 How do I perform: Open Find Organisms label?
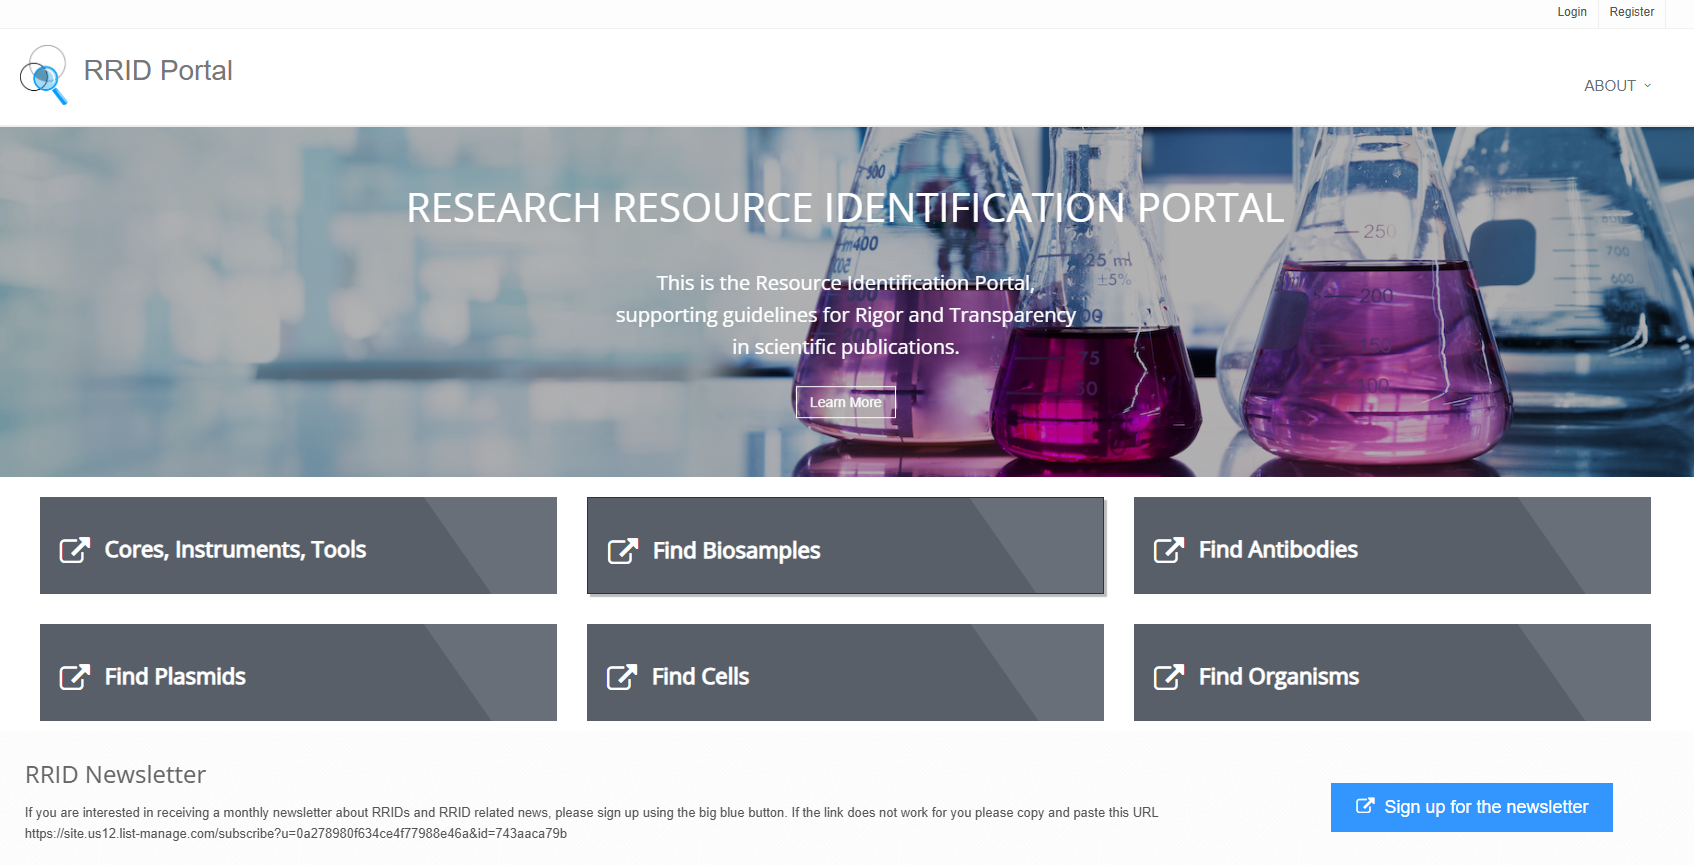pyautogui.click(x=1279, y=677)
